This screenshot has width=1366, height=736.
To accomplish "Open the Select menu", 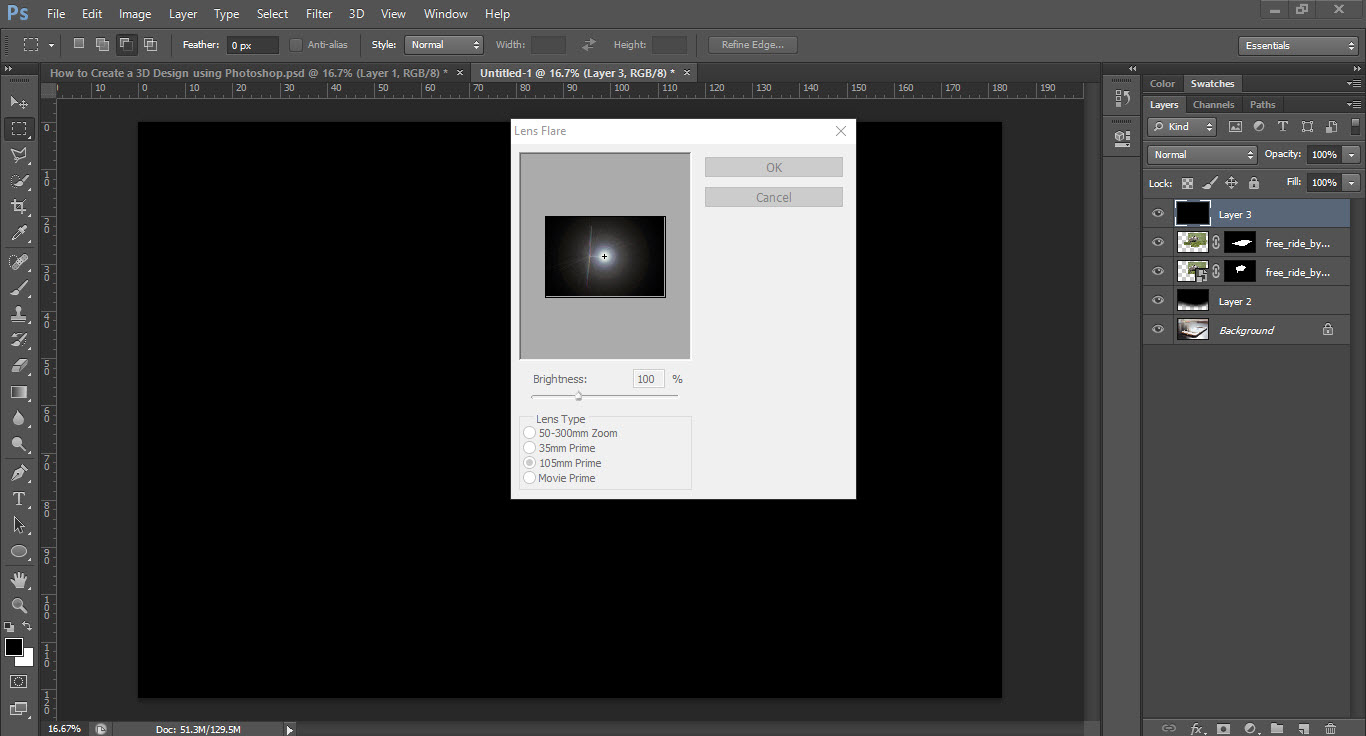I will [x=272, y=14].
